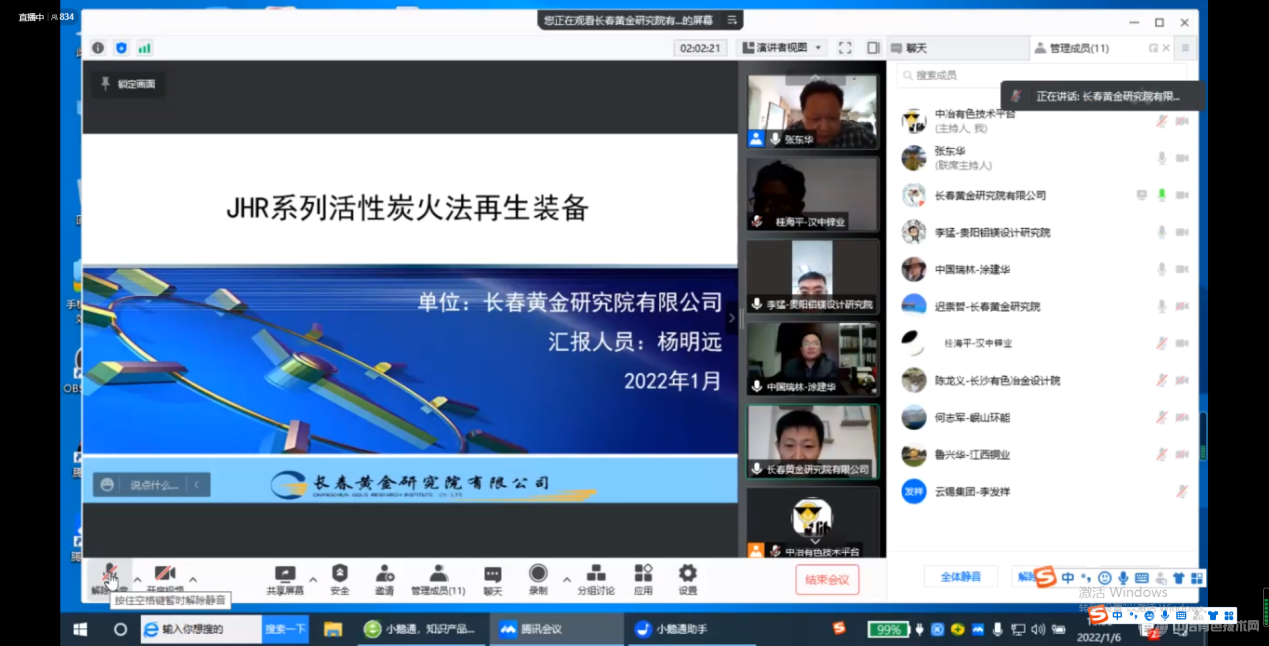Collapse the video strip with the side arrow
1269x646 pixels.
tap(731, 318)
